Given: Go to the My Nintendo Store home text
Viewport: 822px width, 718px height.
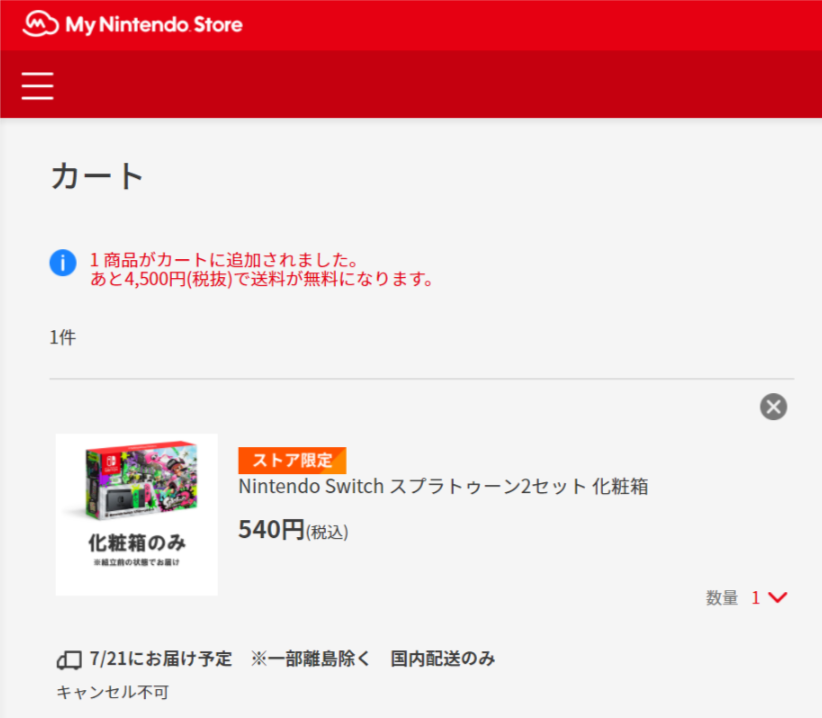Looking at the screenshot, I should (x=154, y=25).
